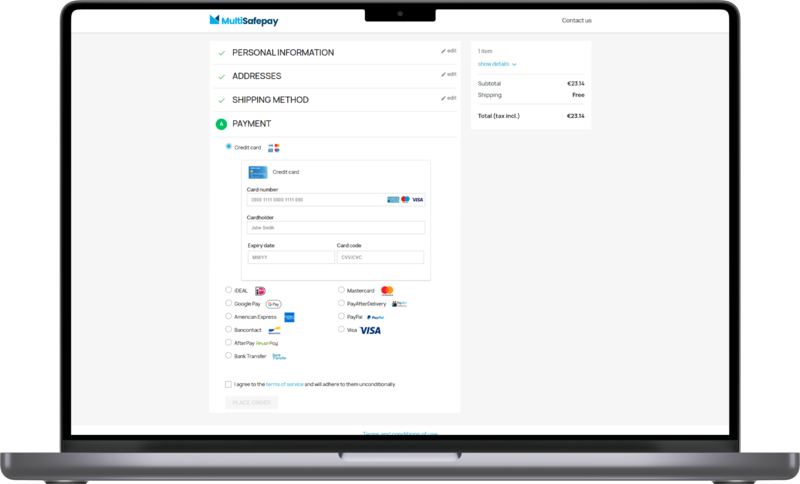Focus the Cardholder name field

336,227
